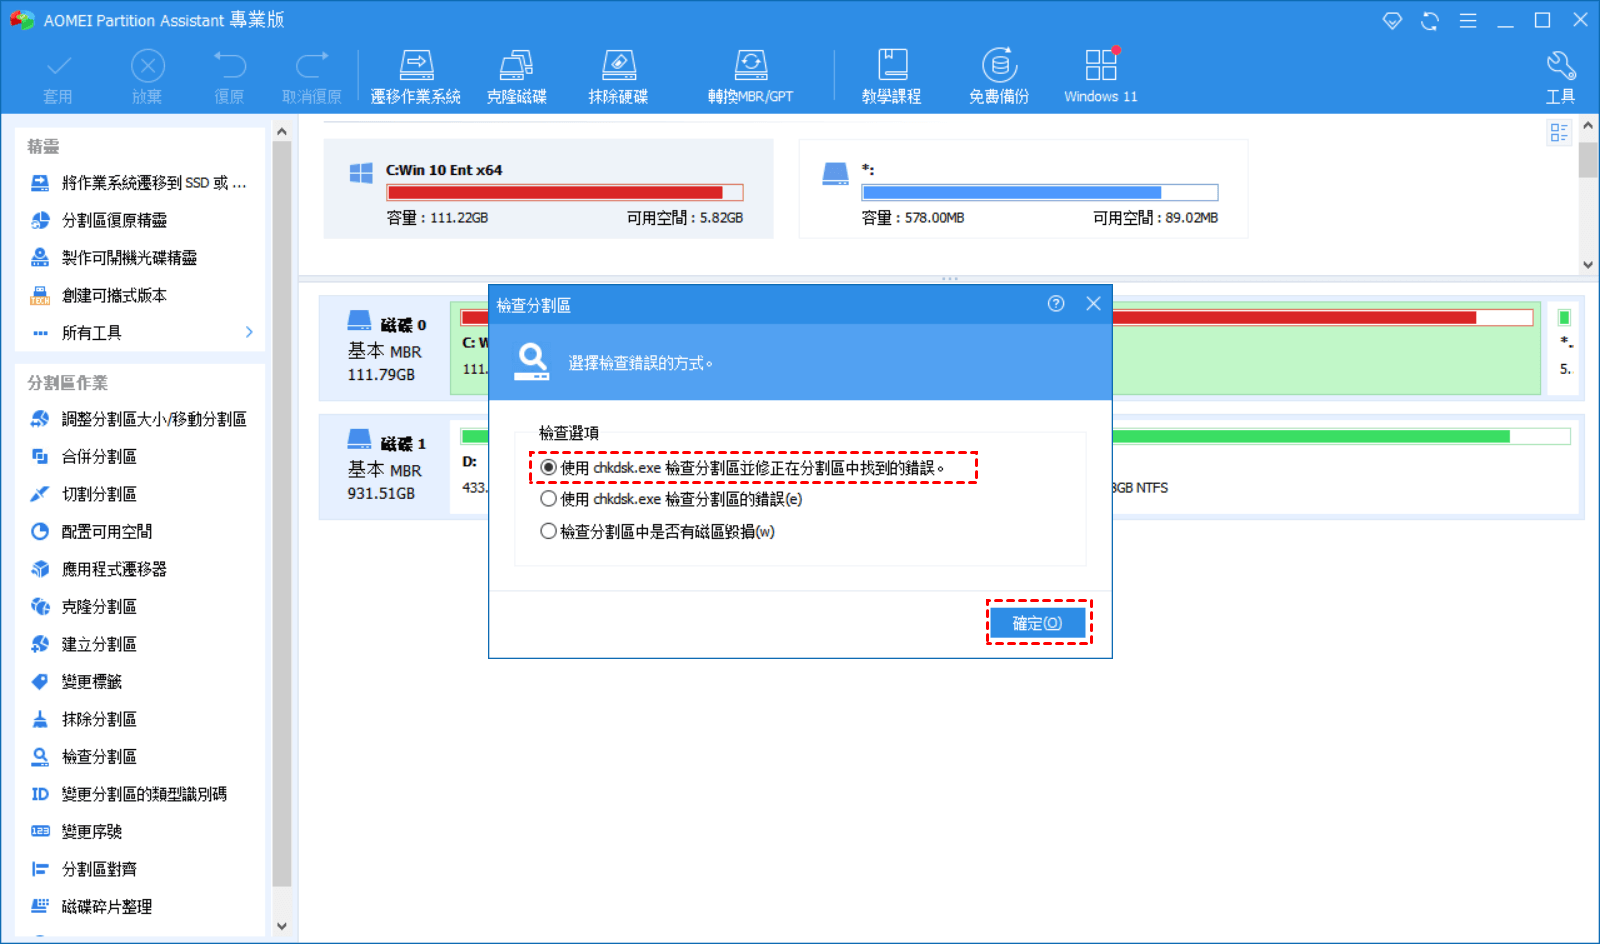Open the help icon in 檢查分割區 dialog
The width and height of the screenshot is (1600, 944).
1056,304
